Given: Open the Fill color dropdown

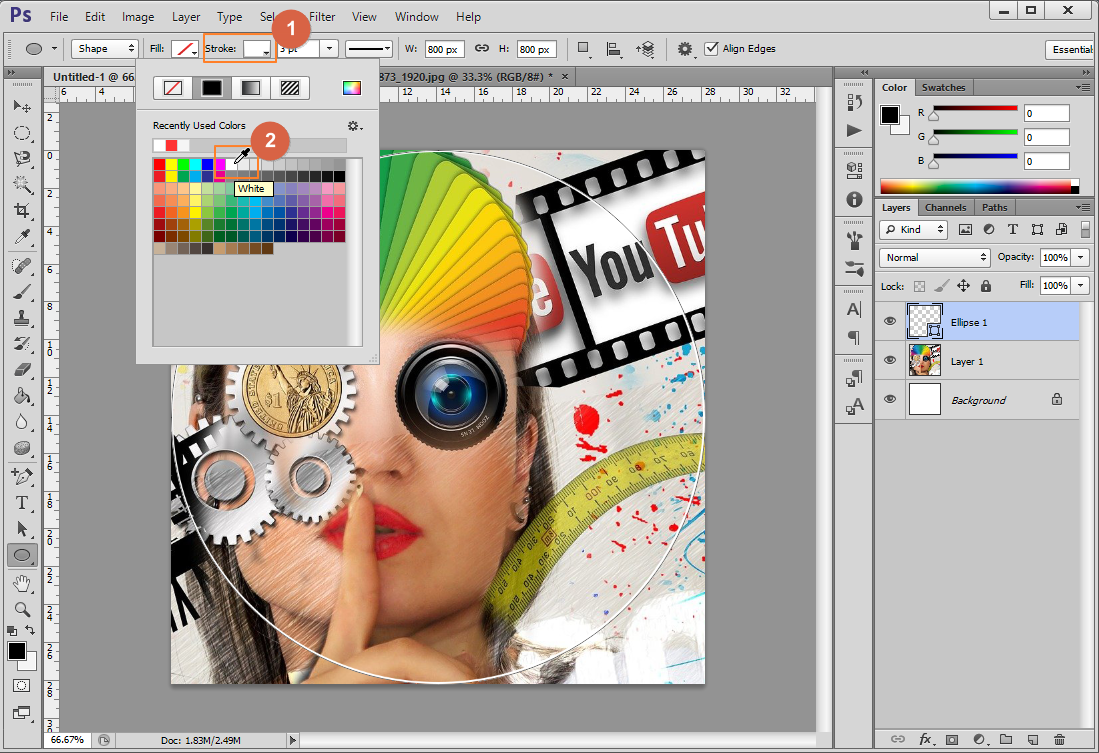Looking at the screenshot, I should click(185, 48).
